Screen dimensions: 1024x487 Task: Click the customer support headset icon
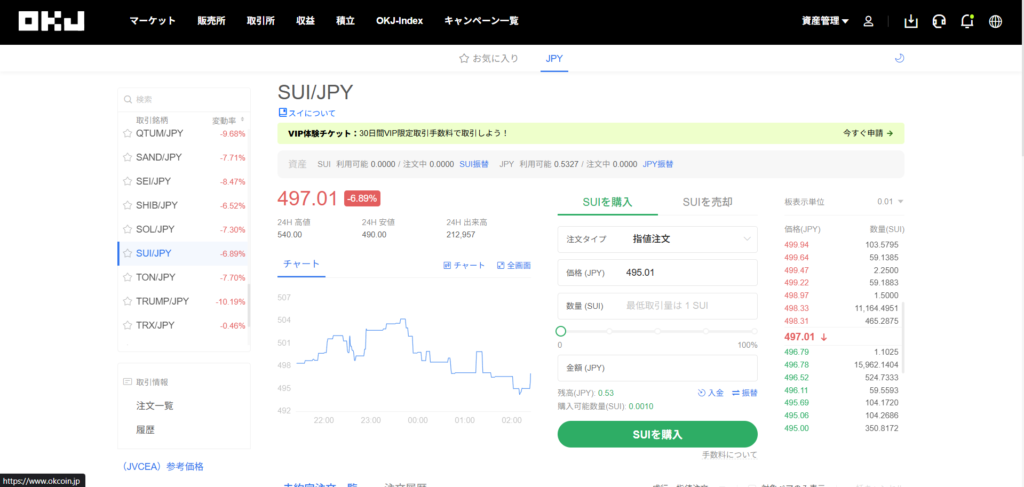[938, 21]
